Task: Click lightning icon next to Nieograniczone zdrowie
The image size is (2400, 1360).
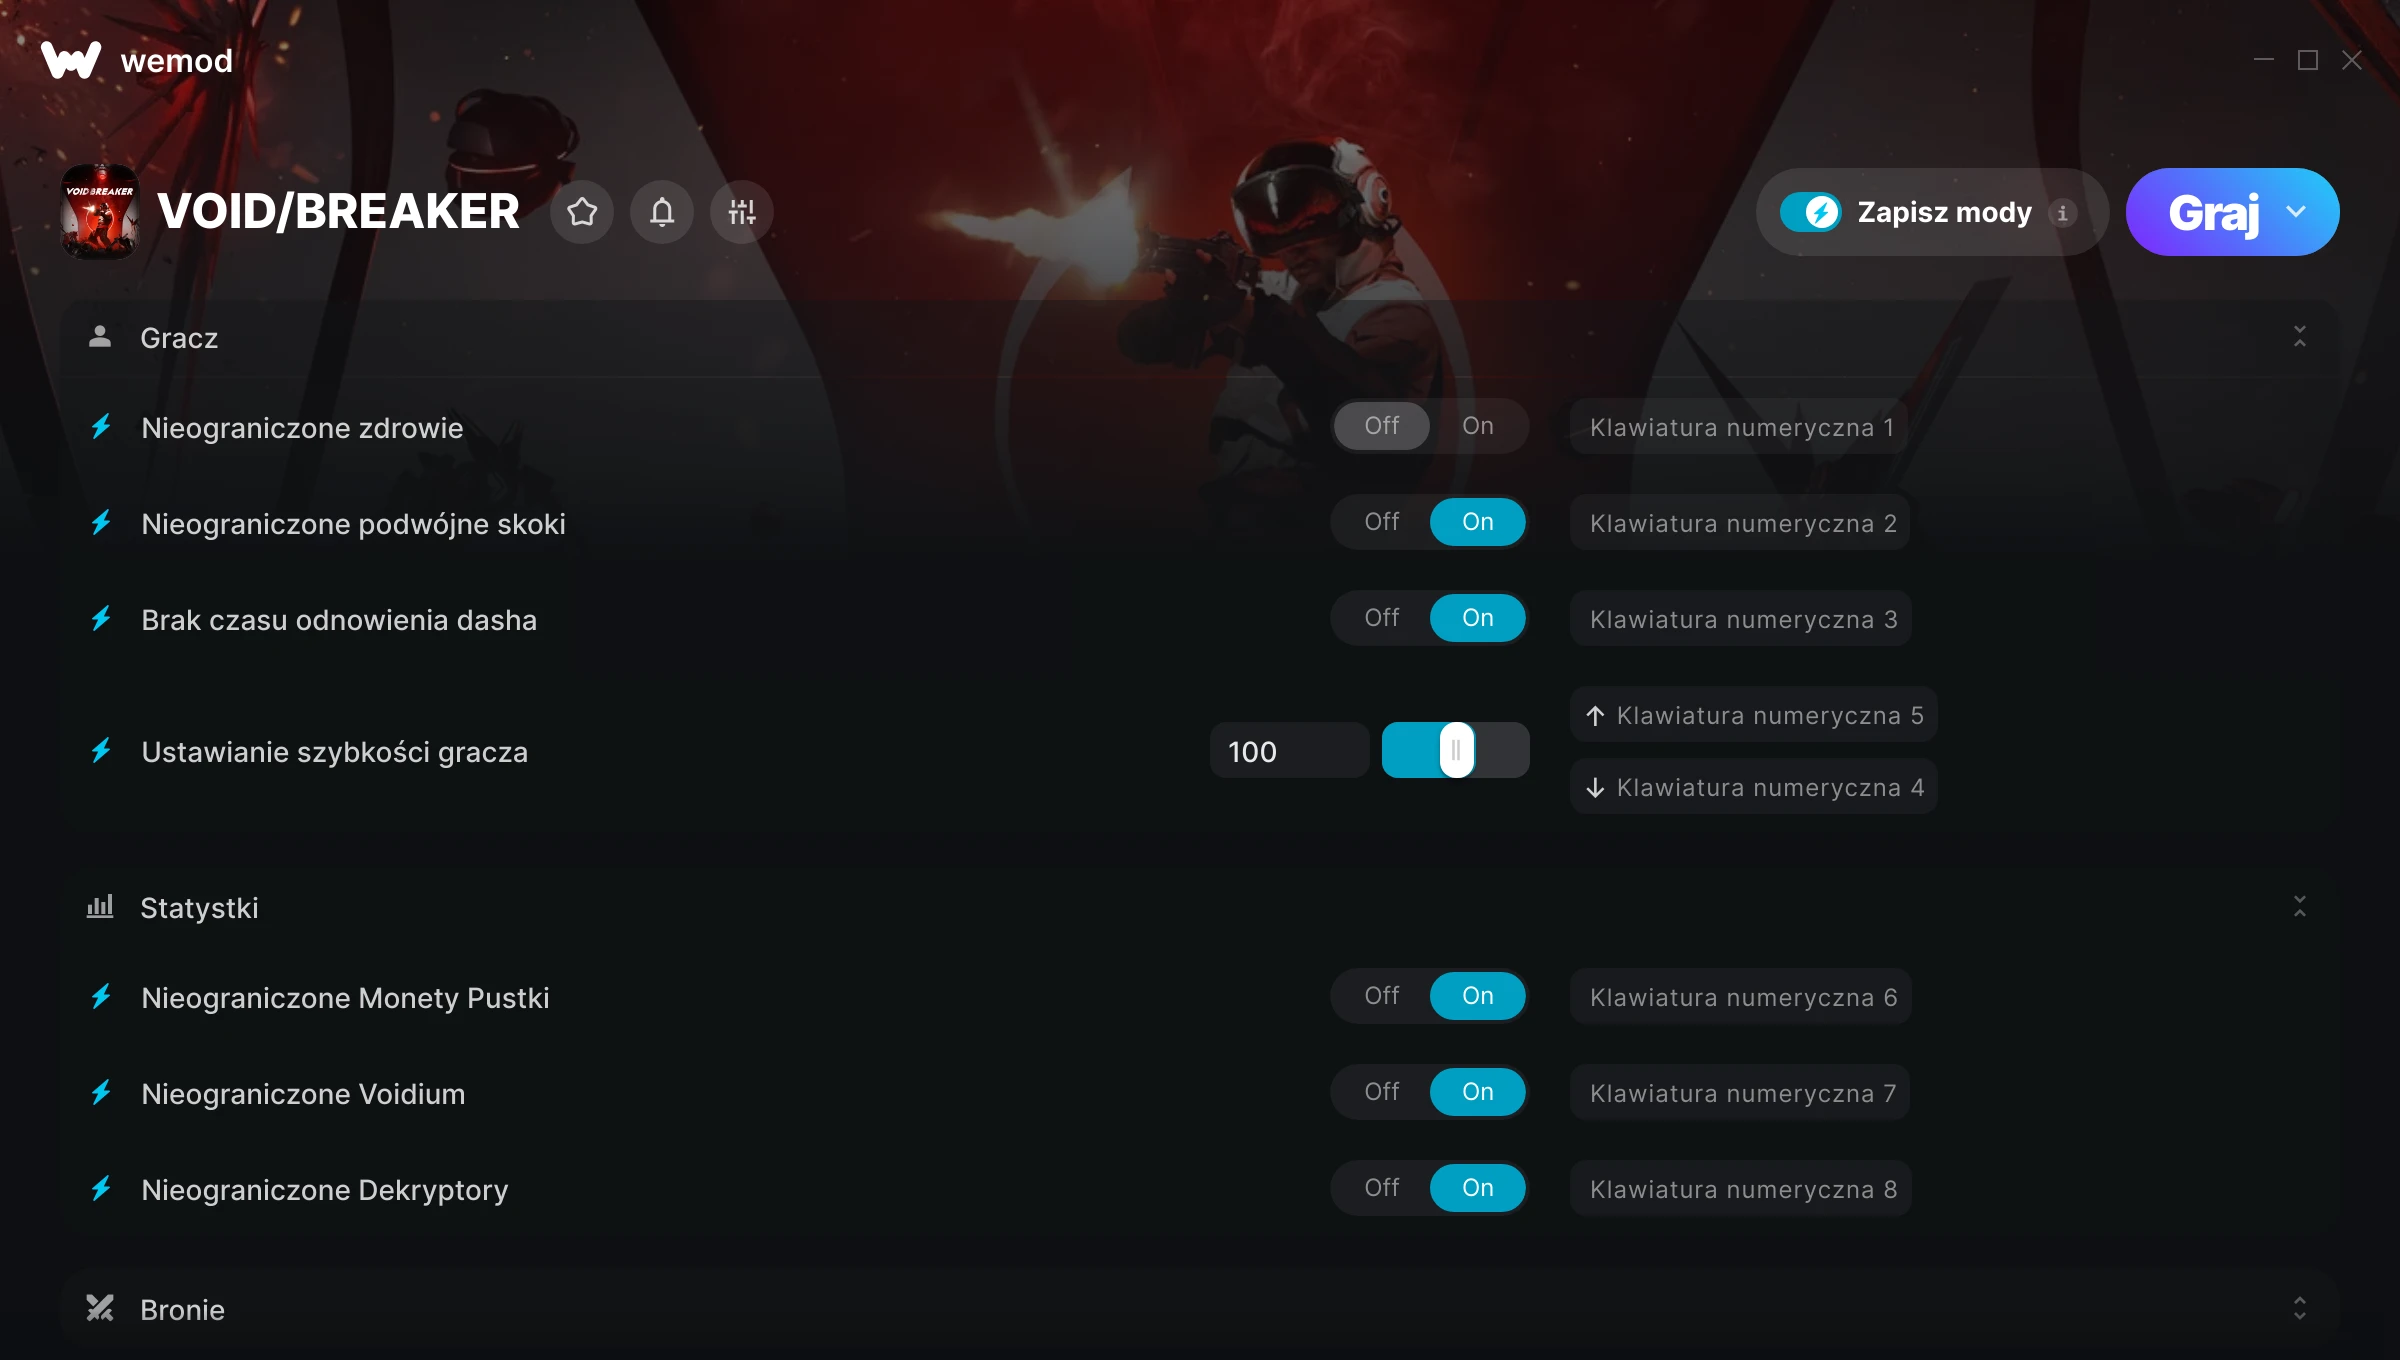Action: pyautogui.click(x=101, y=427)
